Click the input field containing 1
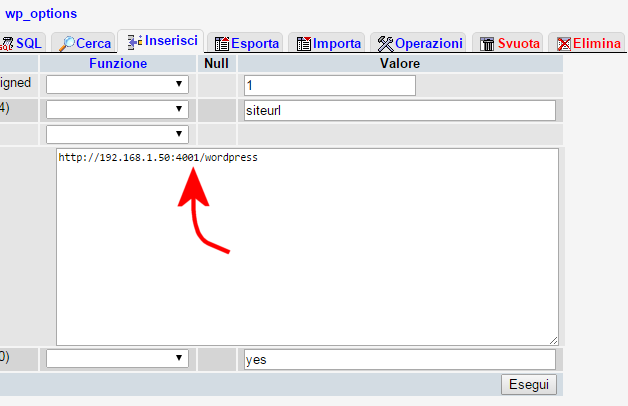Image resolution: width=628 pixels, height=406 pixels. click(330, 85)
